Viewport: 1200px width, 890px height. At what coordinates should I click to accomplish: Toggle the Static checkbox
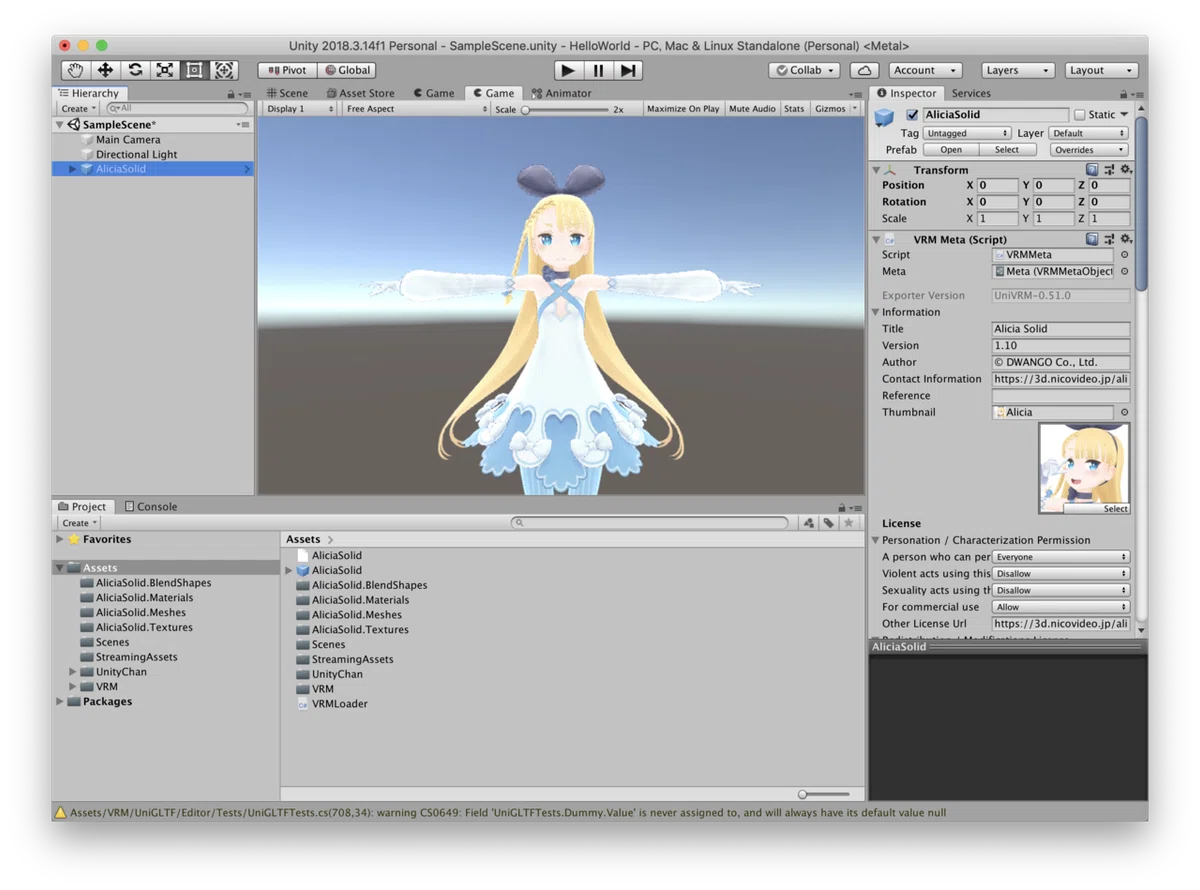tap(1079, 115)
